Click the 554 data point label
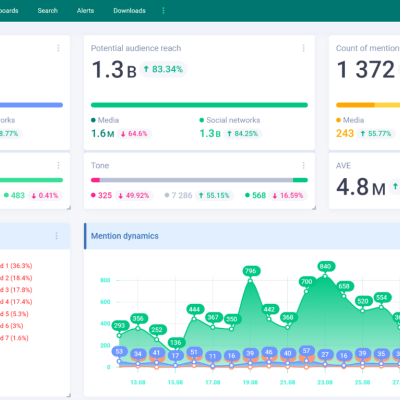 381,297
